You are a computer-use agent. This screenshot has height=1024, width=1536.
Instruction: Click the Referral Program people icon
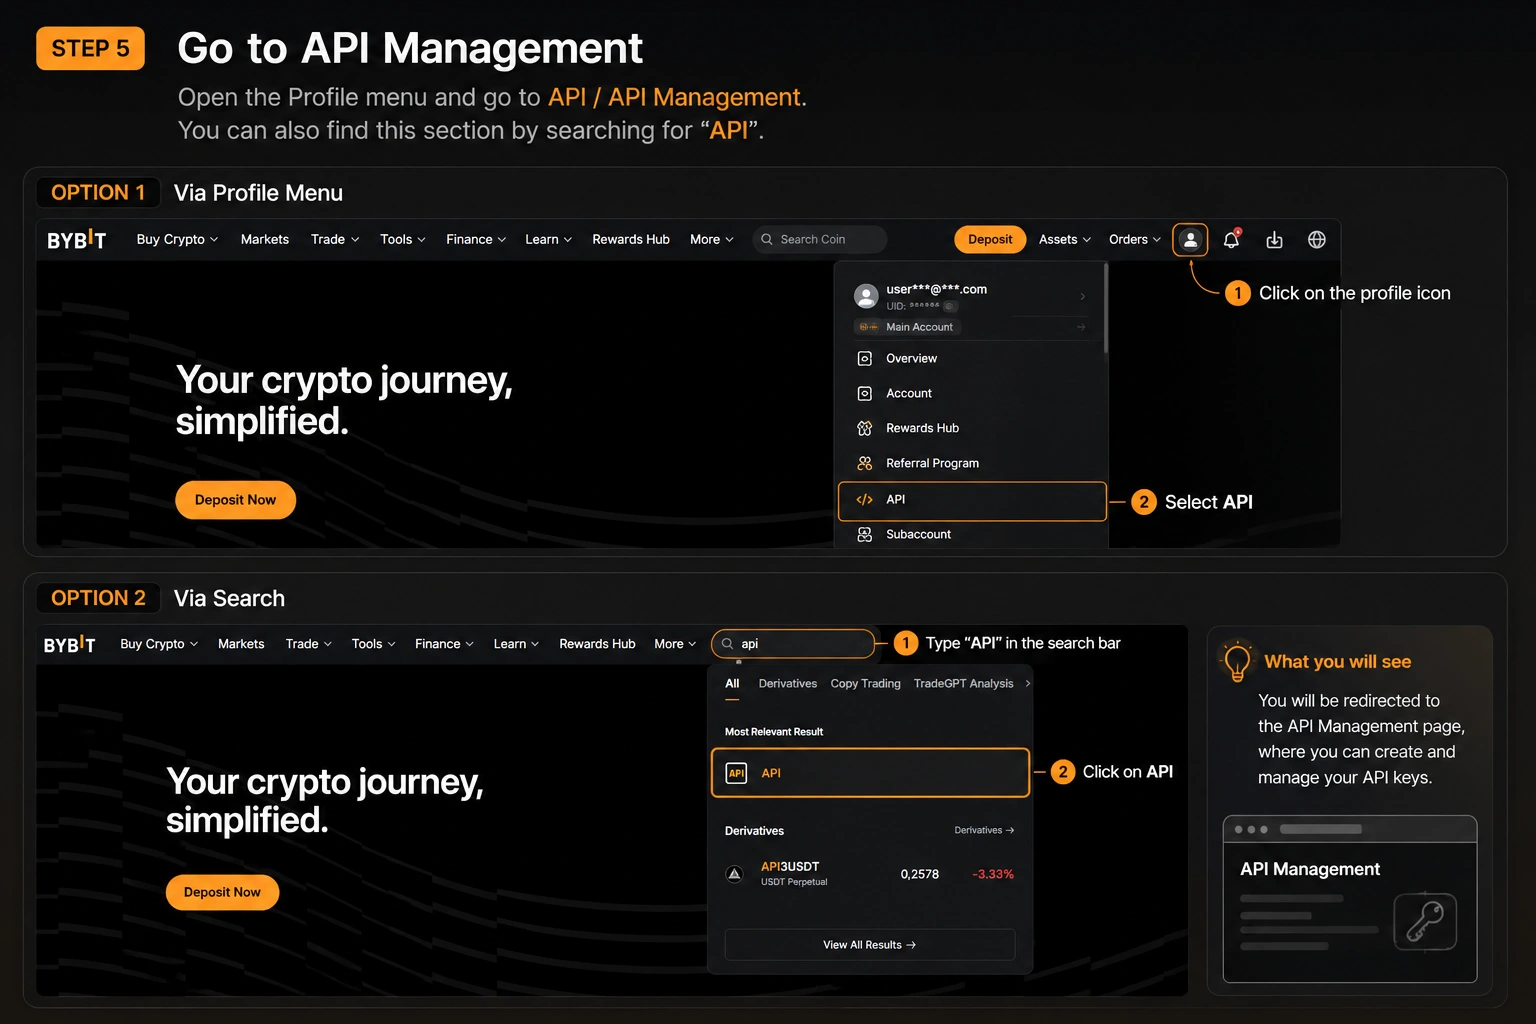[865, 463]
